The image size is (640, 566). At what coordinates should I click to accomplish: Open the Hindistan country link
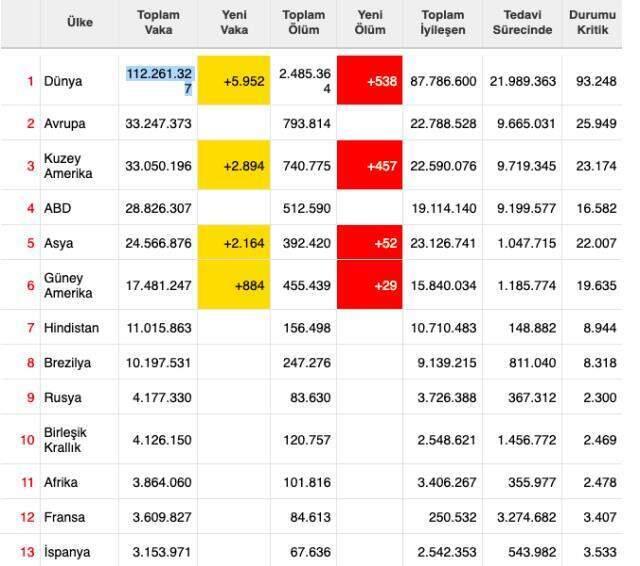71,328
